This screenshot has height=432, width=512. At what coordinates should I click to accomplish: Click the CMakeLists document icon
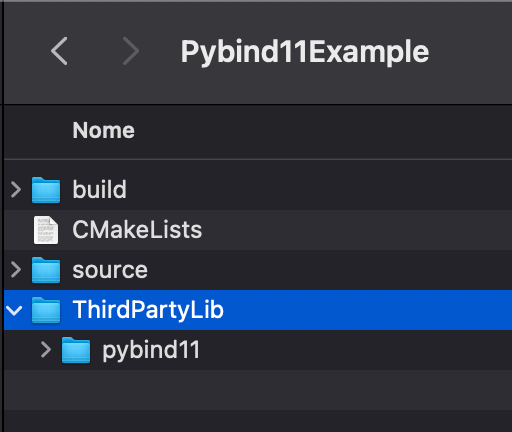click(x=46, y=230)
